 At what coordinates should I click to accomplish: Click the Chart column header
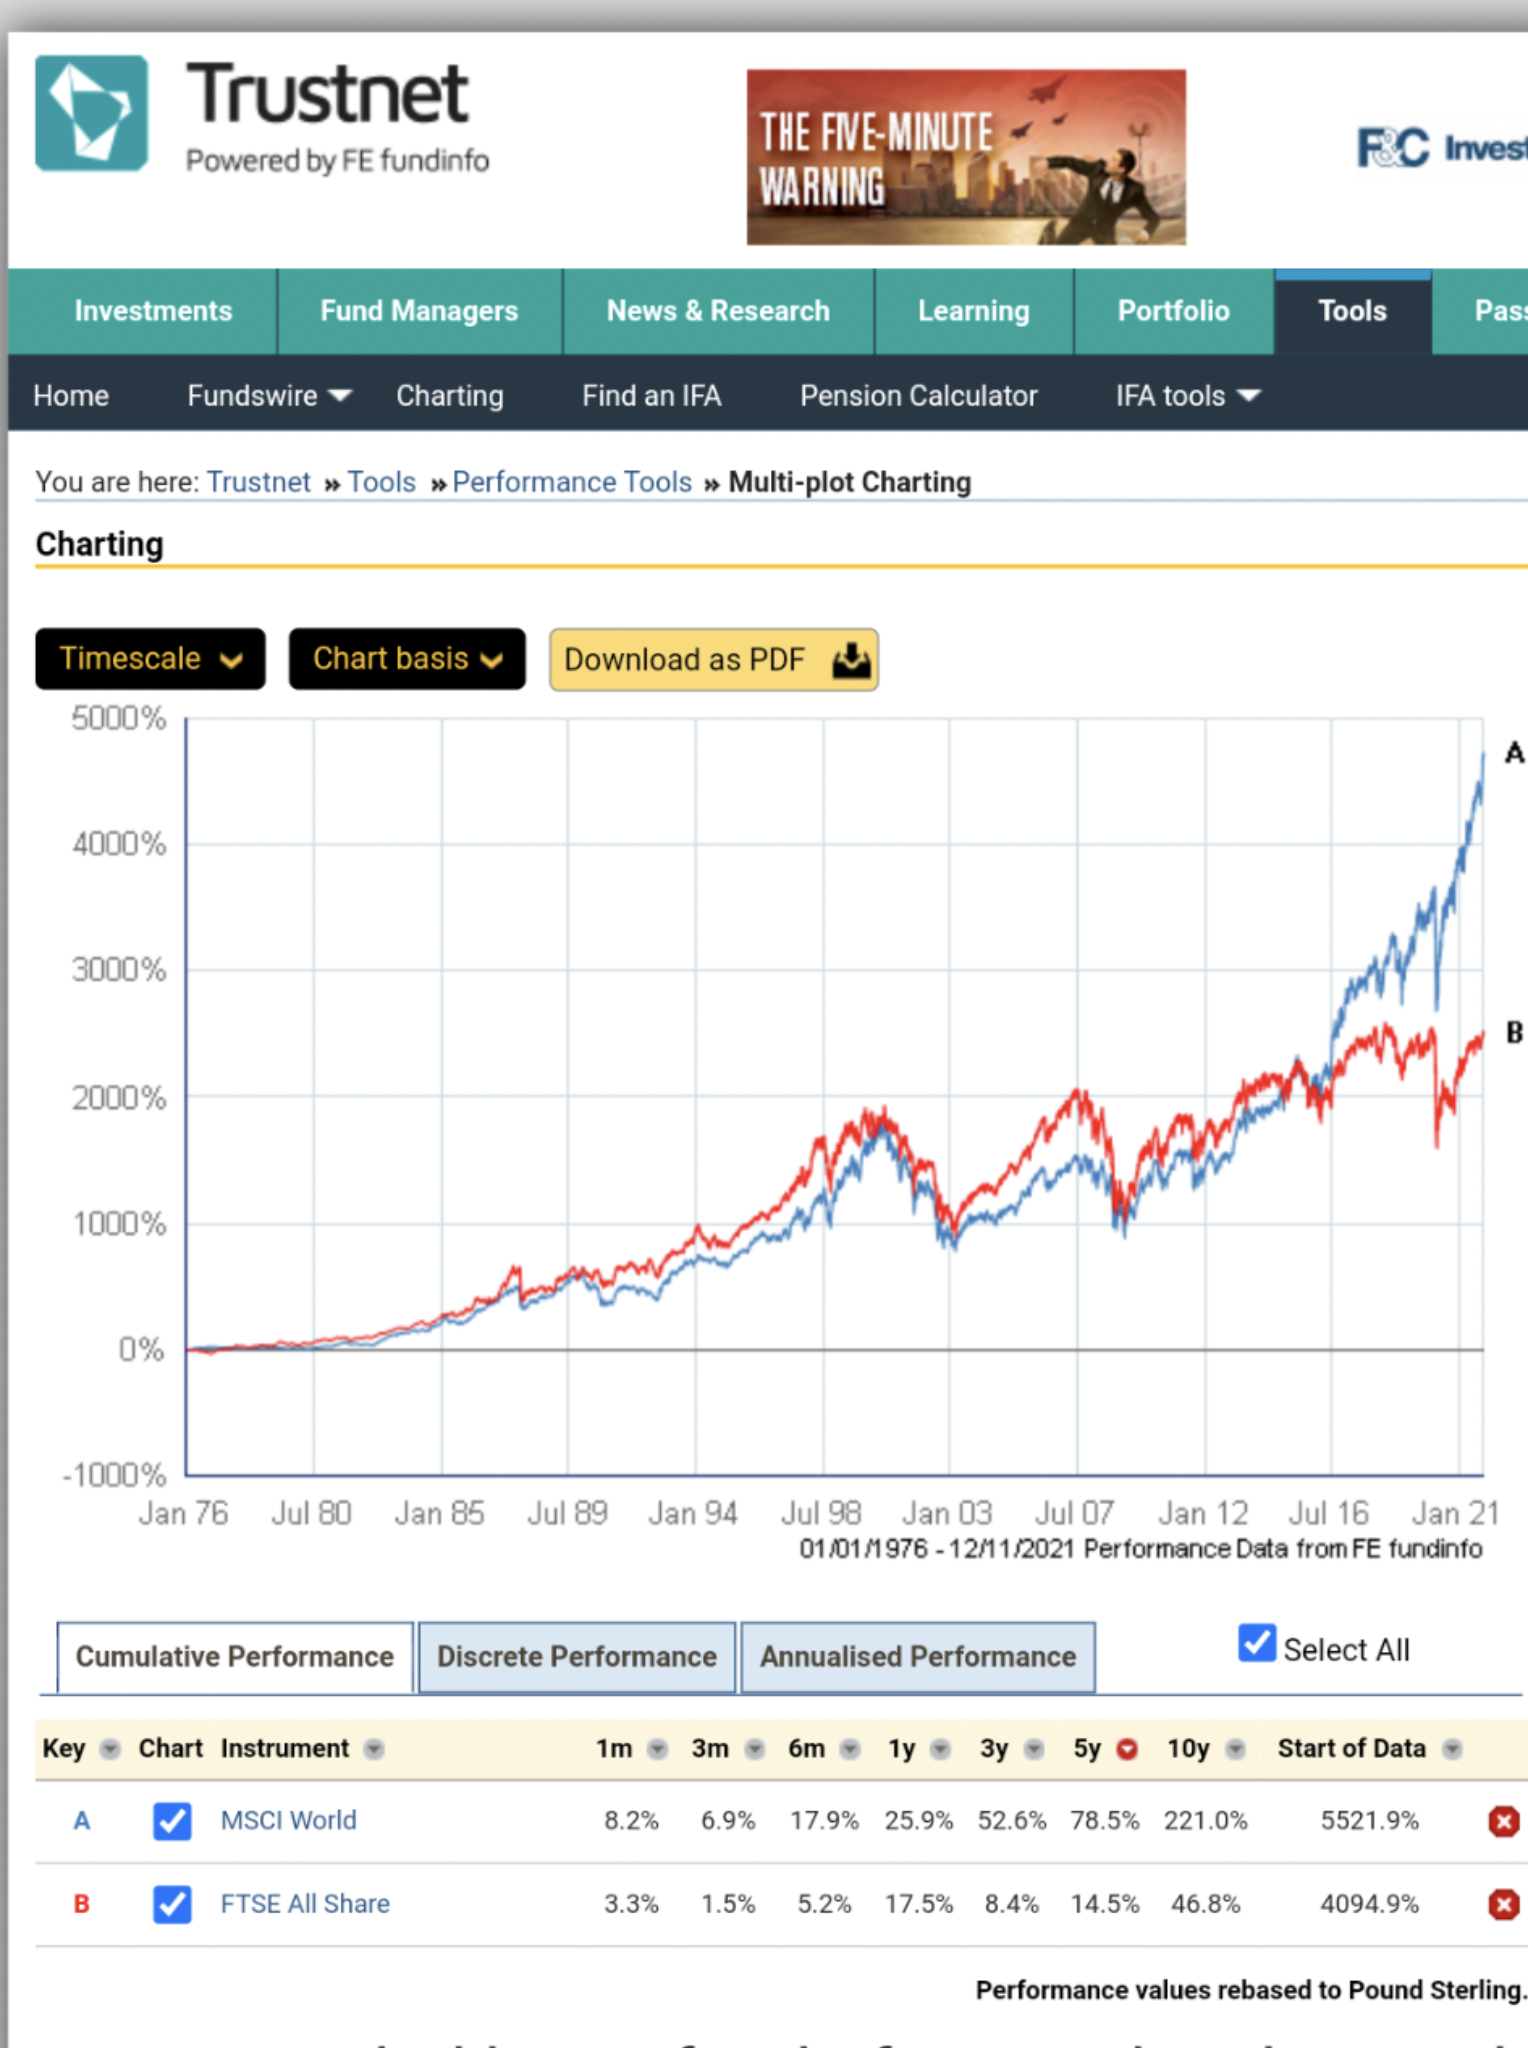[x=170, y=1749]
